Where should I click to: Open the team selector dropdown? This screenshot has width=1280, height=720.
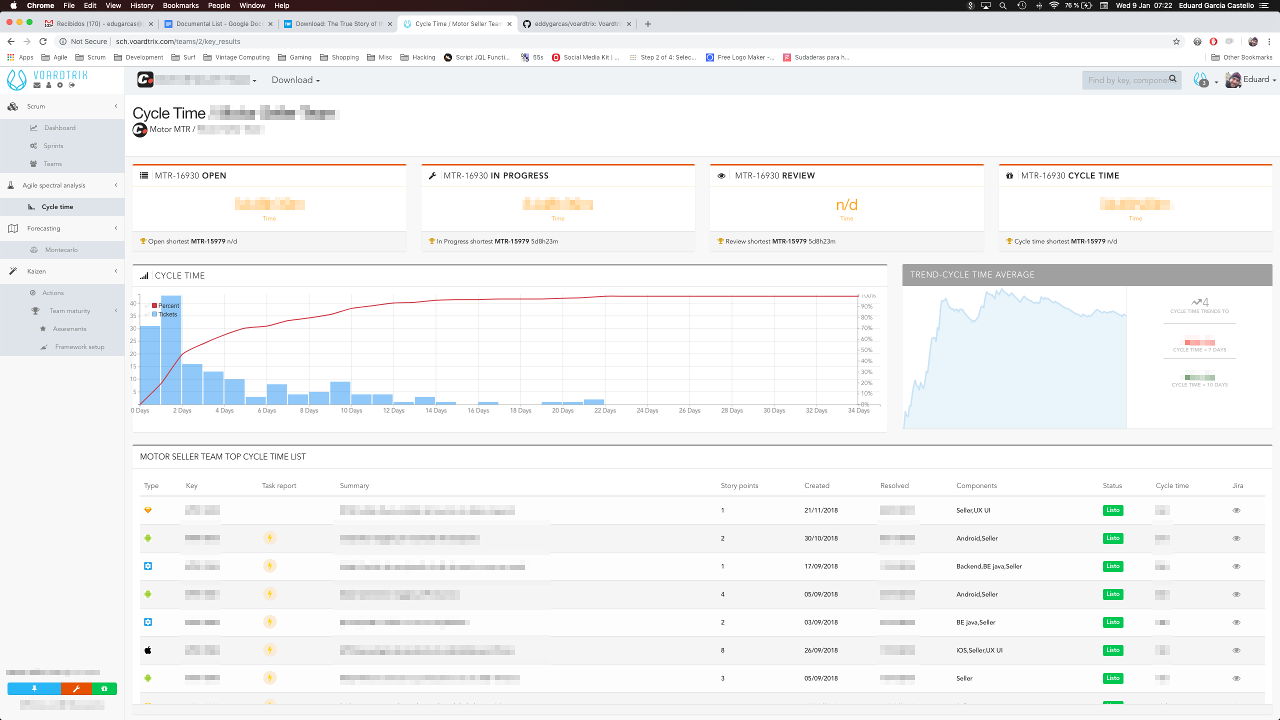pos(196,80)
